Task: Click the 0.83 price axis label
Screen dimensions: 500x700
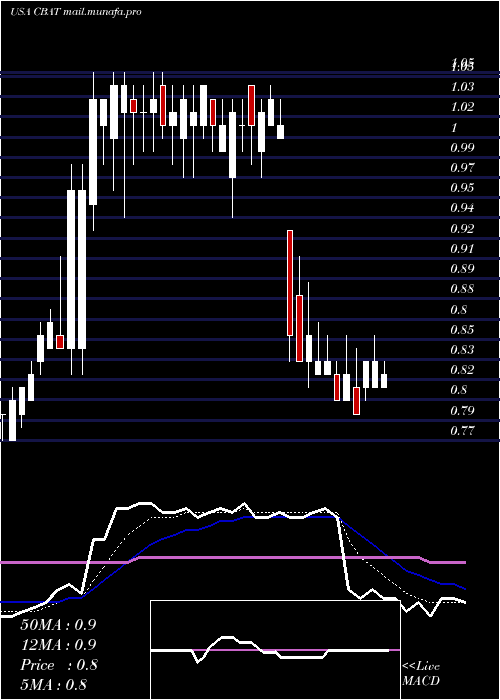Action: pyautogui.click(x=462, y=350)
